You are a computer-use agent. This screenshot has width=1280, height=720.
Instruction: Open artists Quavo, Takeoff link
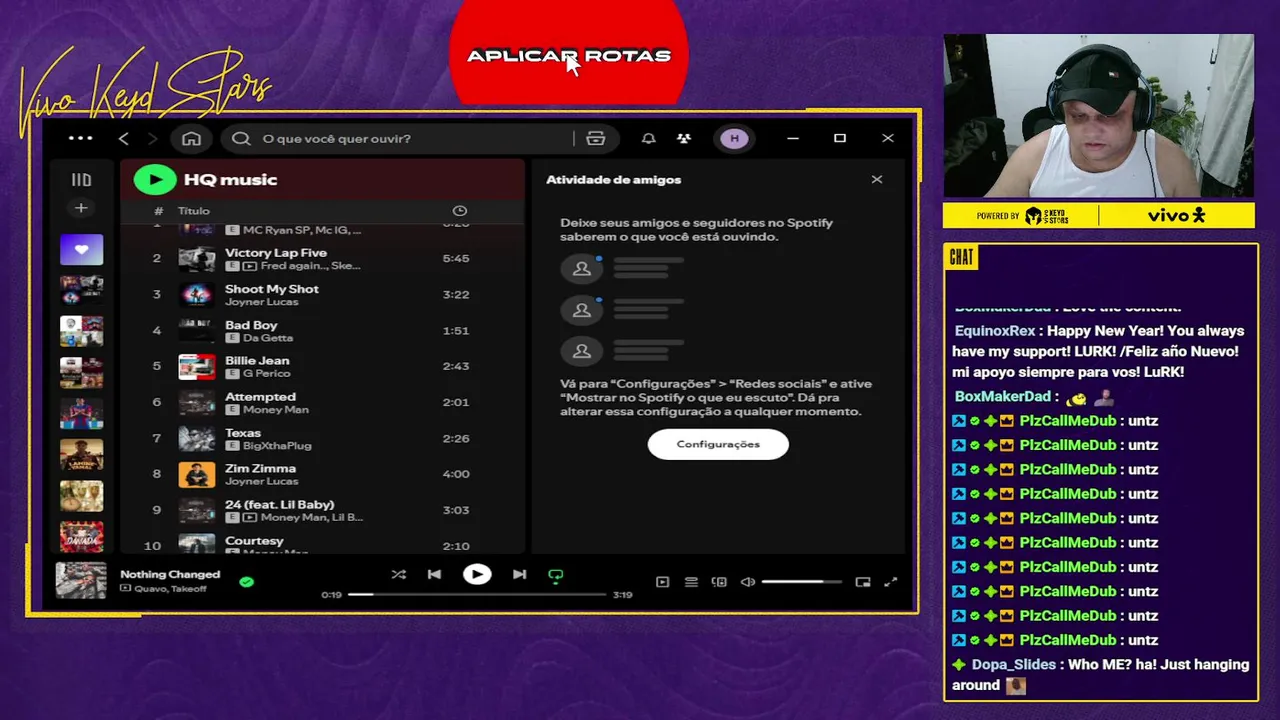point(170,589)
